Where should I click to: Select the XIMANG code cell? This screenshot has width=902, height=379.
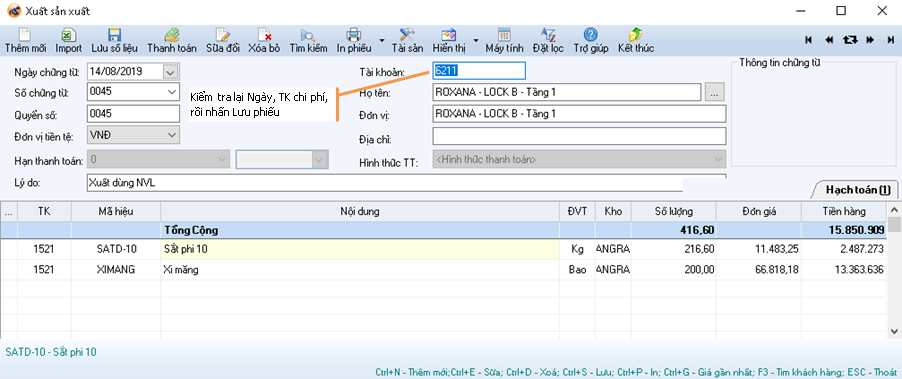116,269
